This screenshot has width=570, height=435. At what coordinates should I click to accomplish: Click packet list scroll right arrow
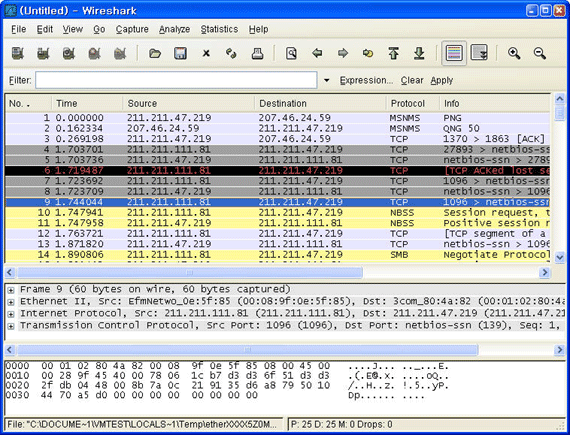pos(544,273)
